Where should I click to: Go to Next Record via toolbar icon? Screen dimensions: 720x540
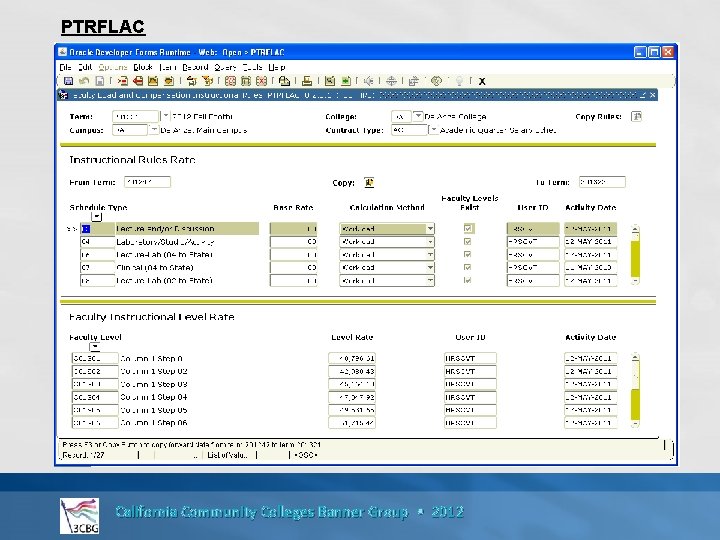169,81
